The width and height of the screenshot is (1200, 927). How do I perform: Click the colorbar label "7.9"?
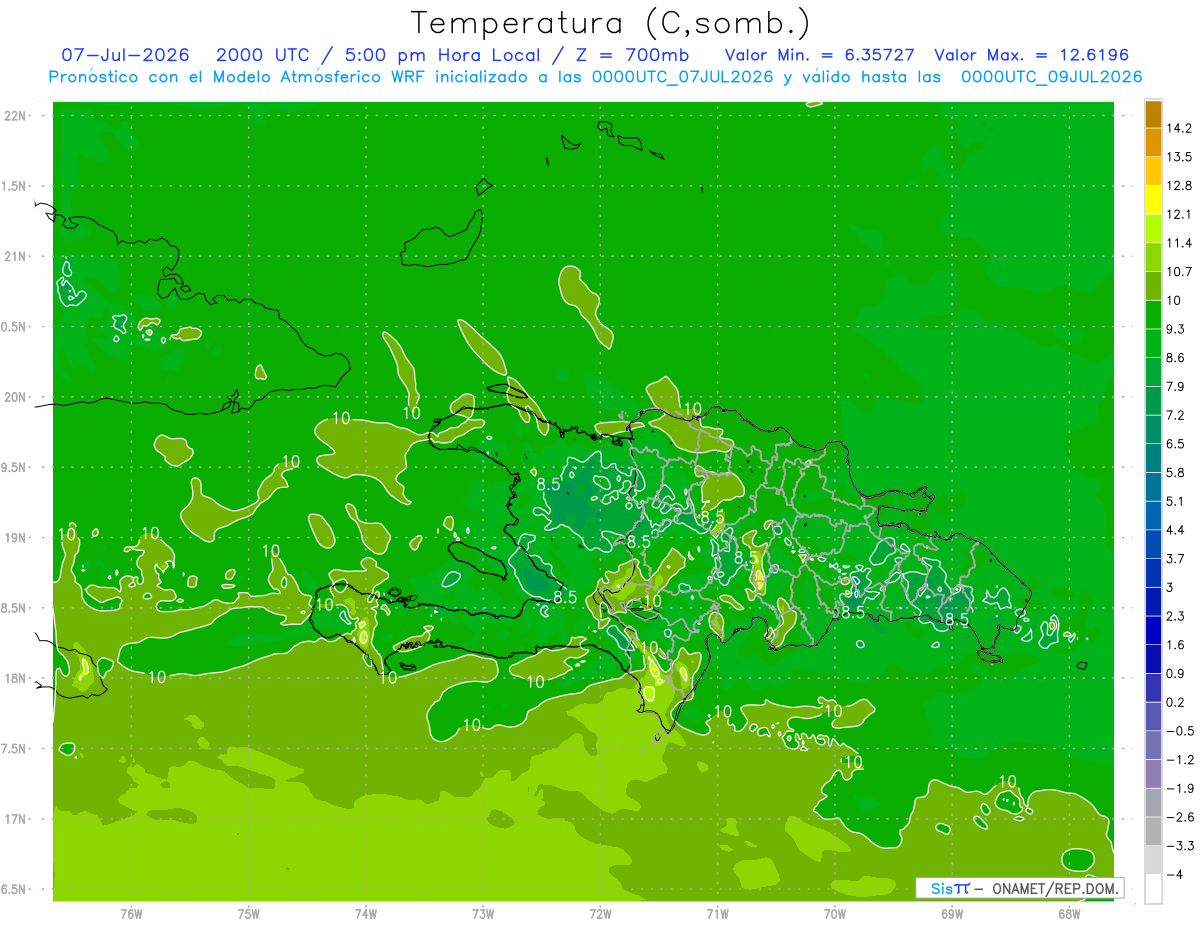pos(1176,387)
